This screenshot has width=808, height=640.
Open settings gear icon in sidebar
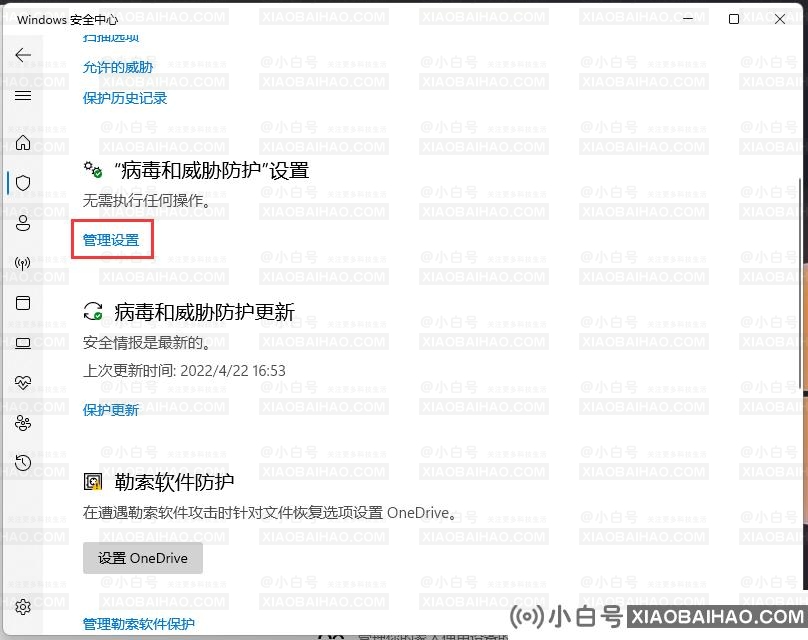tap(23, 607)
